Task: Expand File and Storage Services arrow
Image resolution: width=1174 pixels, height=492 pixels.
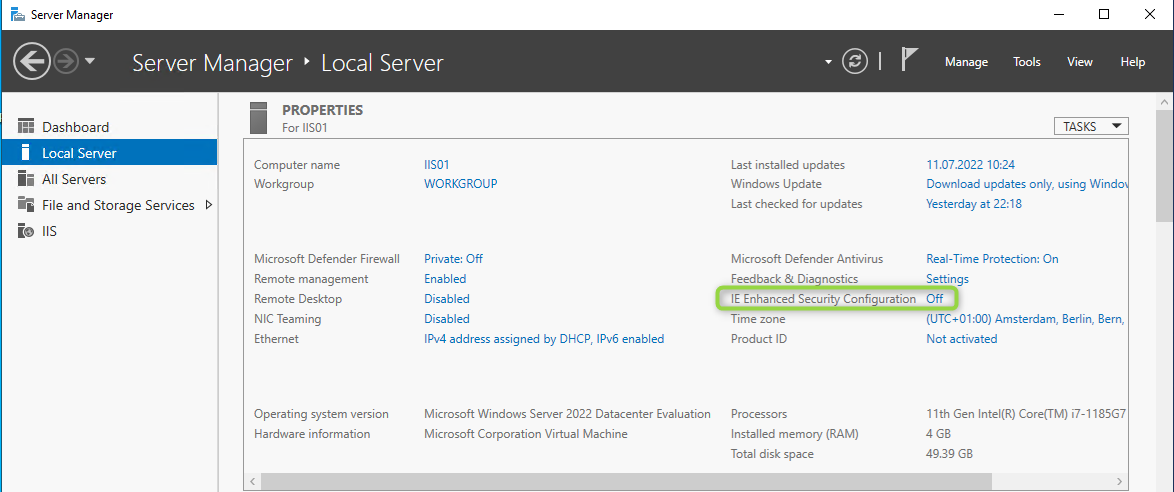Action: click(208, 205)
